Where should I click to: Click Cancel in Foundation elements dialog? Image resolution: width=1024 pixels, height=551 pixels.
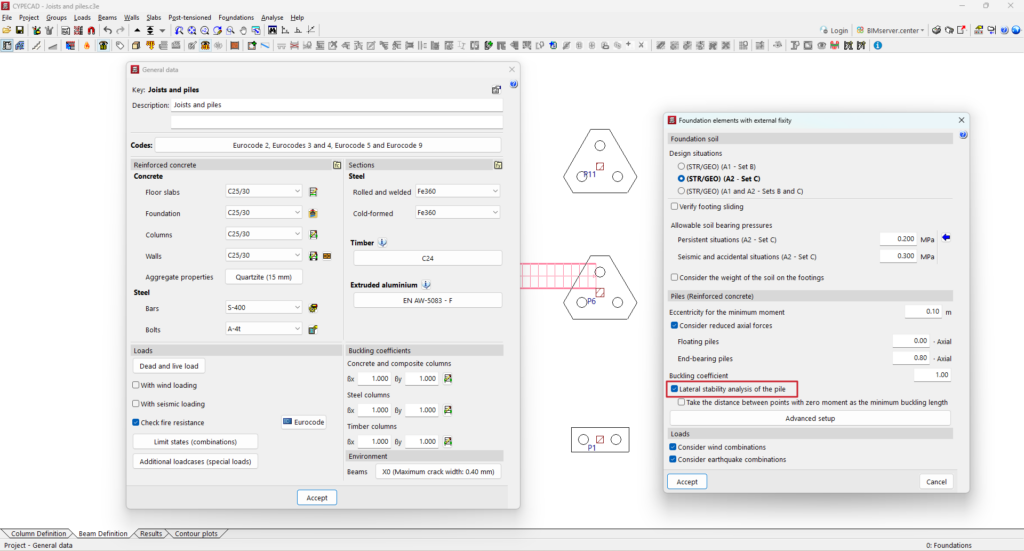(x=936, y=482)
